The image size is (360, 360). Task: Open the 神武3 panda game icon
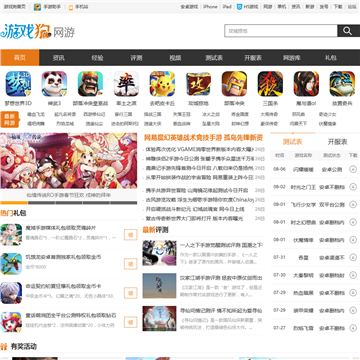click(54, 84)
